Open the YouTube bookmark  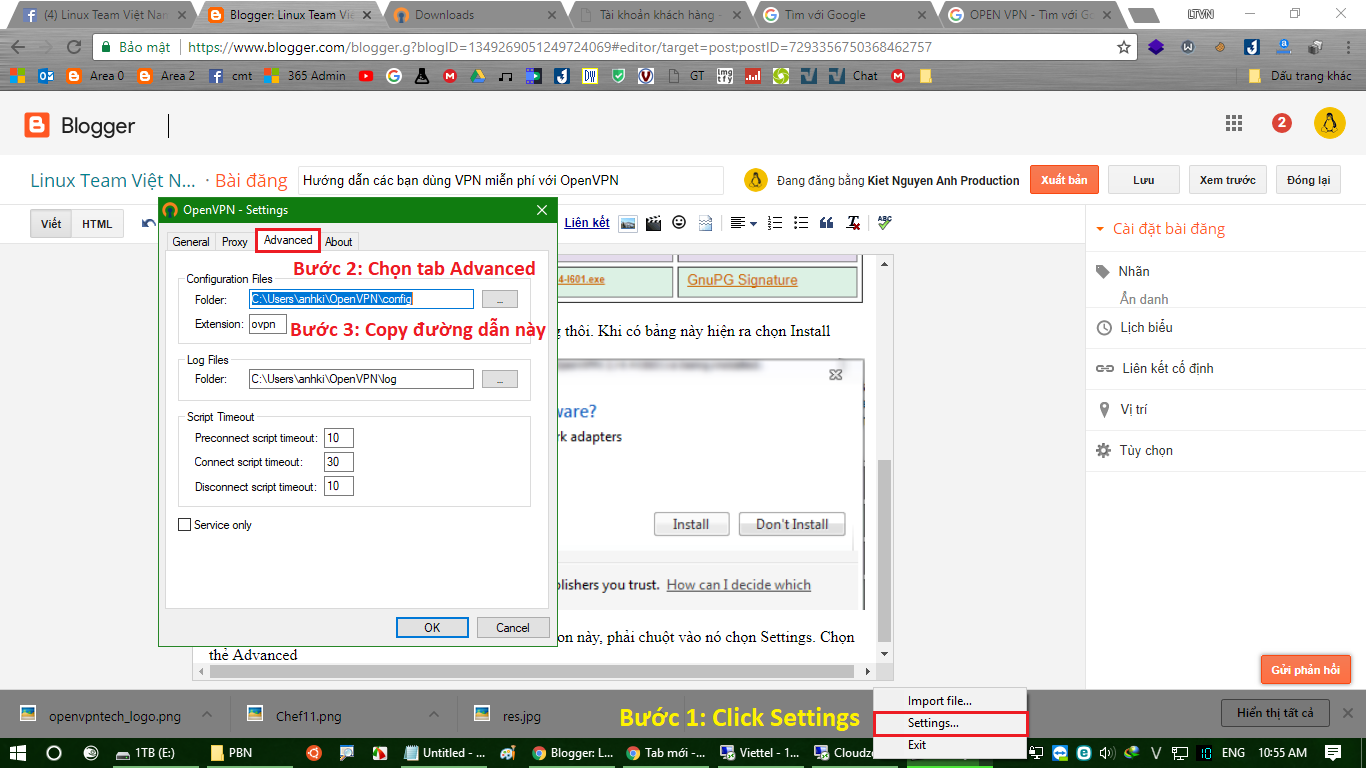366,76
